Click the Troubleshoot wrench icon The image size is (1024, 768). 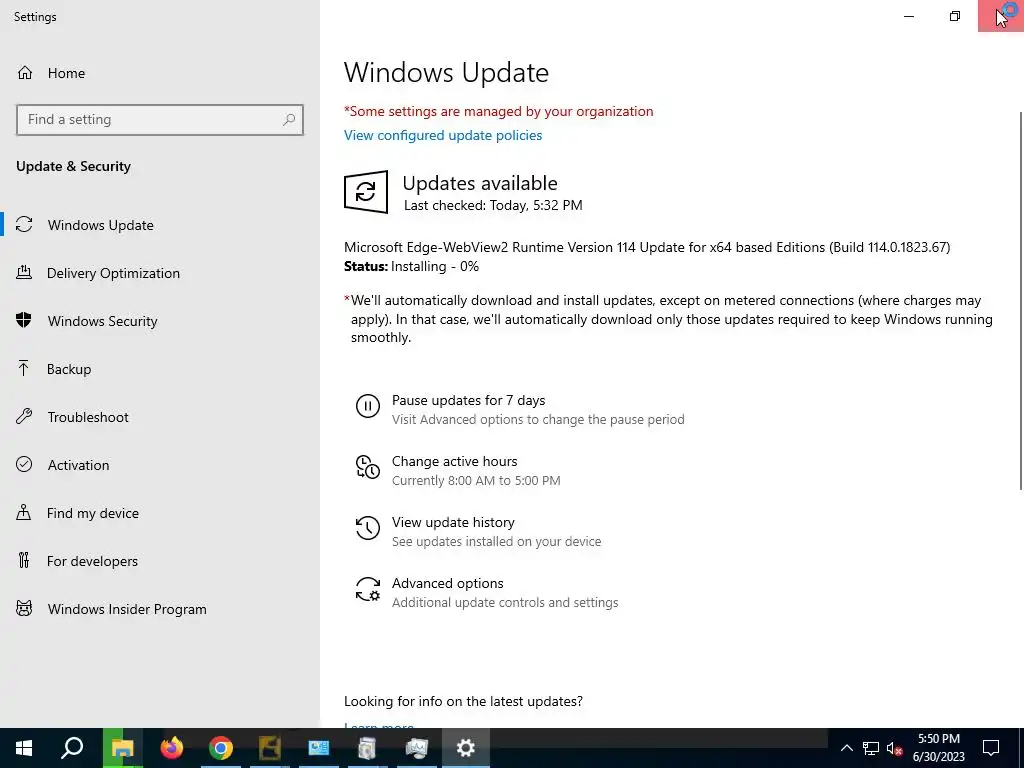coord(24,417)
